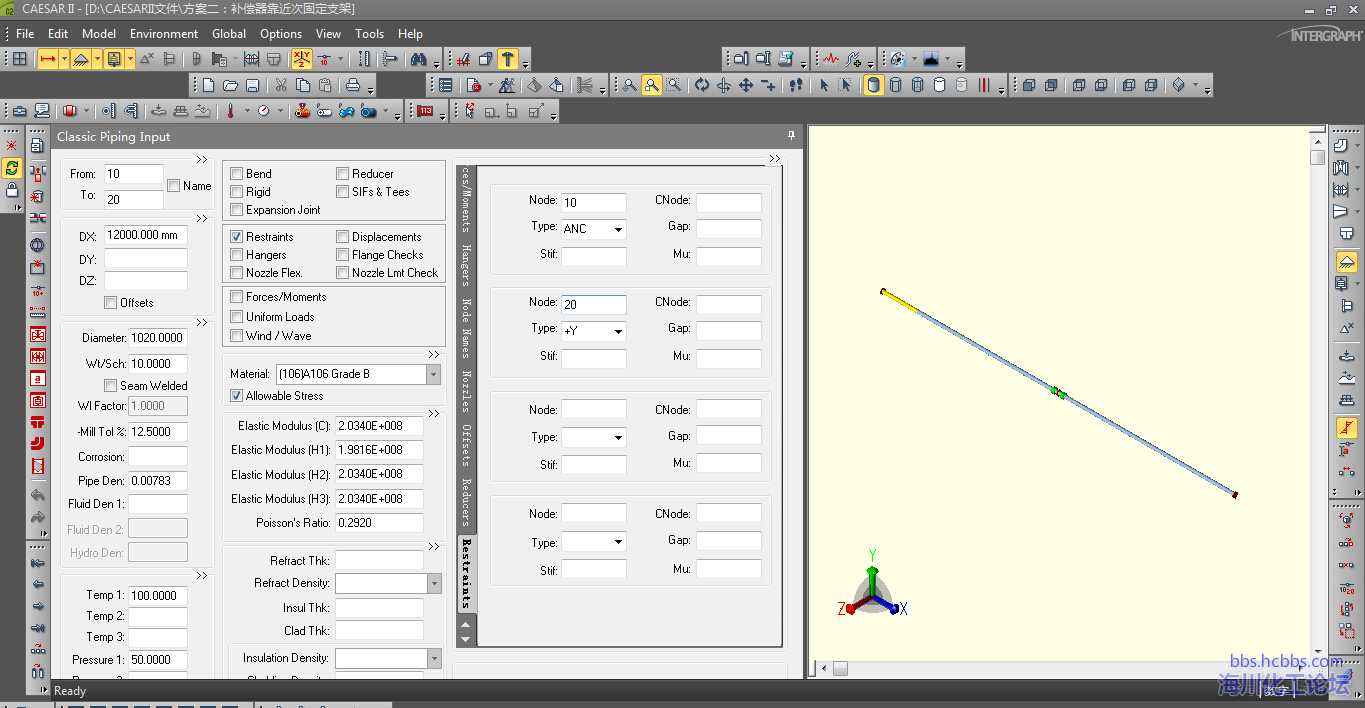This screenshot has width=1365, height=708.
Task: Click the pin icon on Classic Piping Input panel
Action: click(791, 135)
